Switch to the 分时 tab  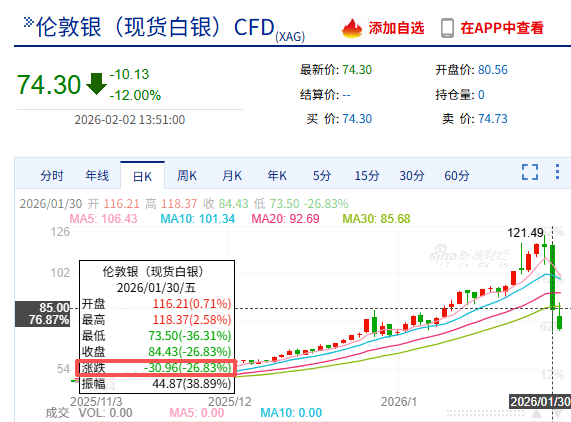point(52,176)
